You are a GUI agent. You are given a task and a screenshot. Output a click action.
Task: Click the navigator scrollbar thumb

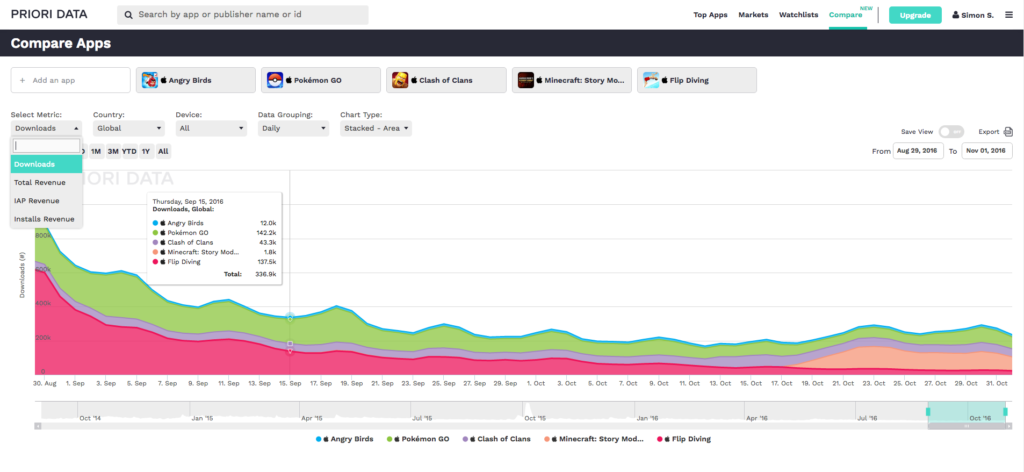967,426
